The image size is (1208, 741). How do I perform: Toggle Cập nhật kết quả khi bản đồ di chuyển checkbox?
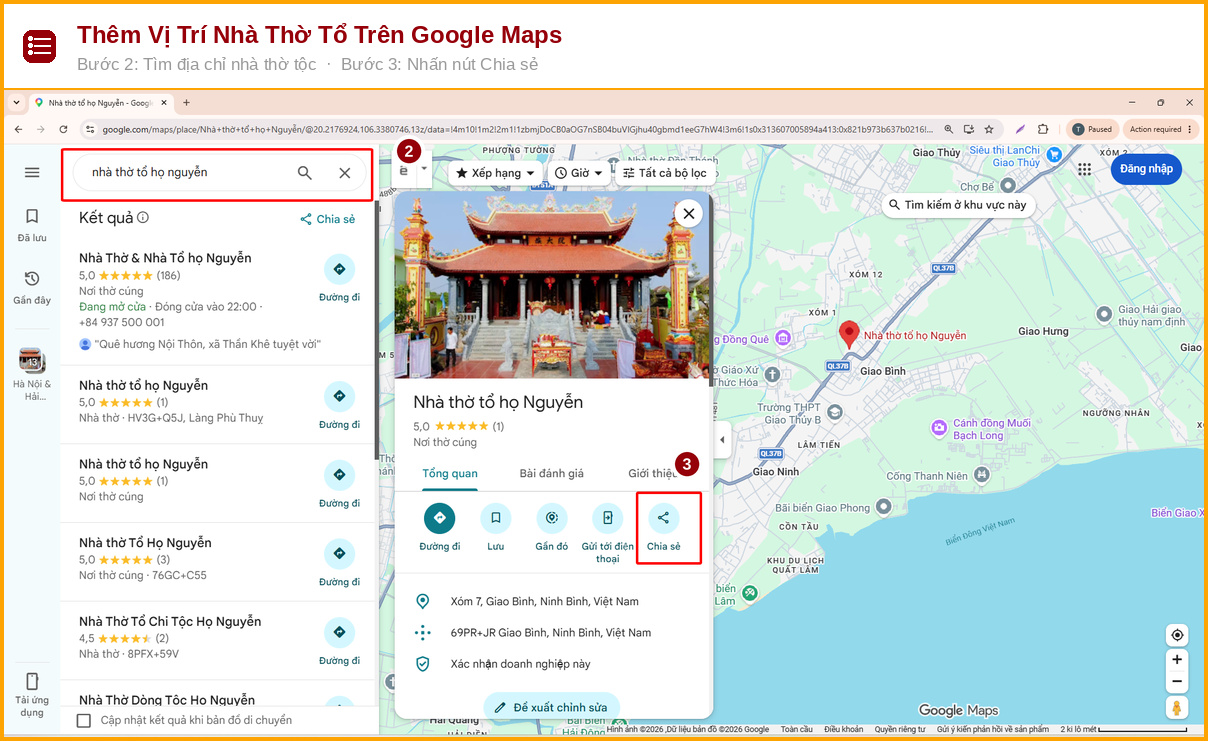pos(84,720)
